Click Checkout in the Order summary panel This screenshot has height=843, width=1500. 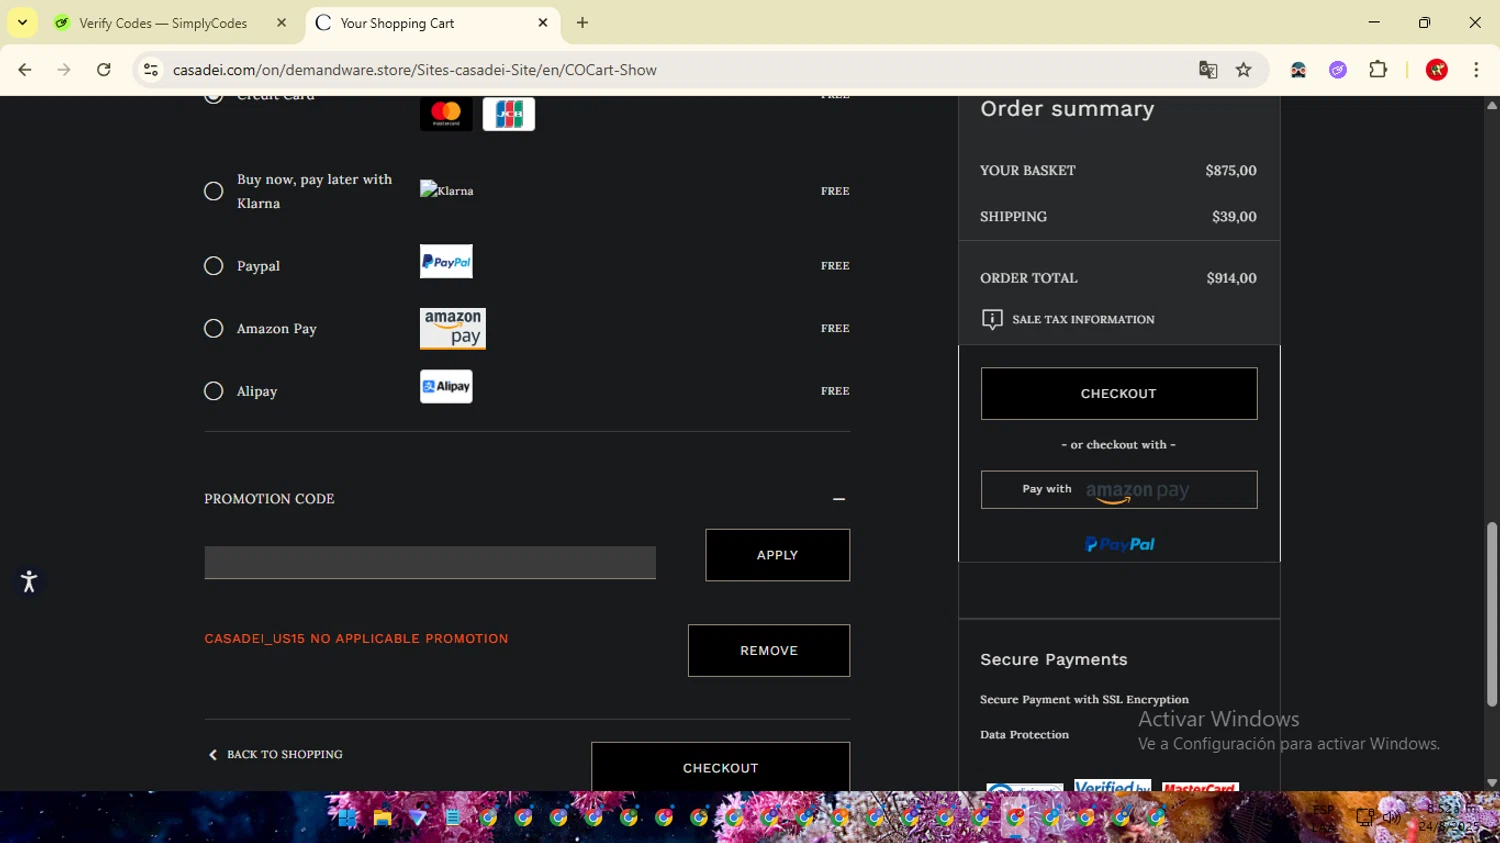coord(1119,394)
